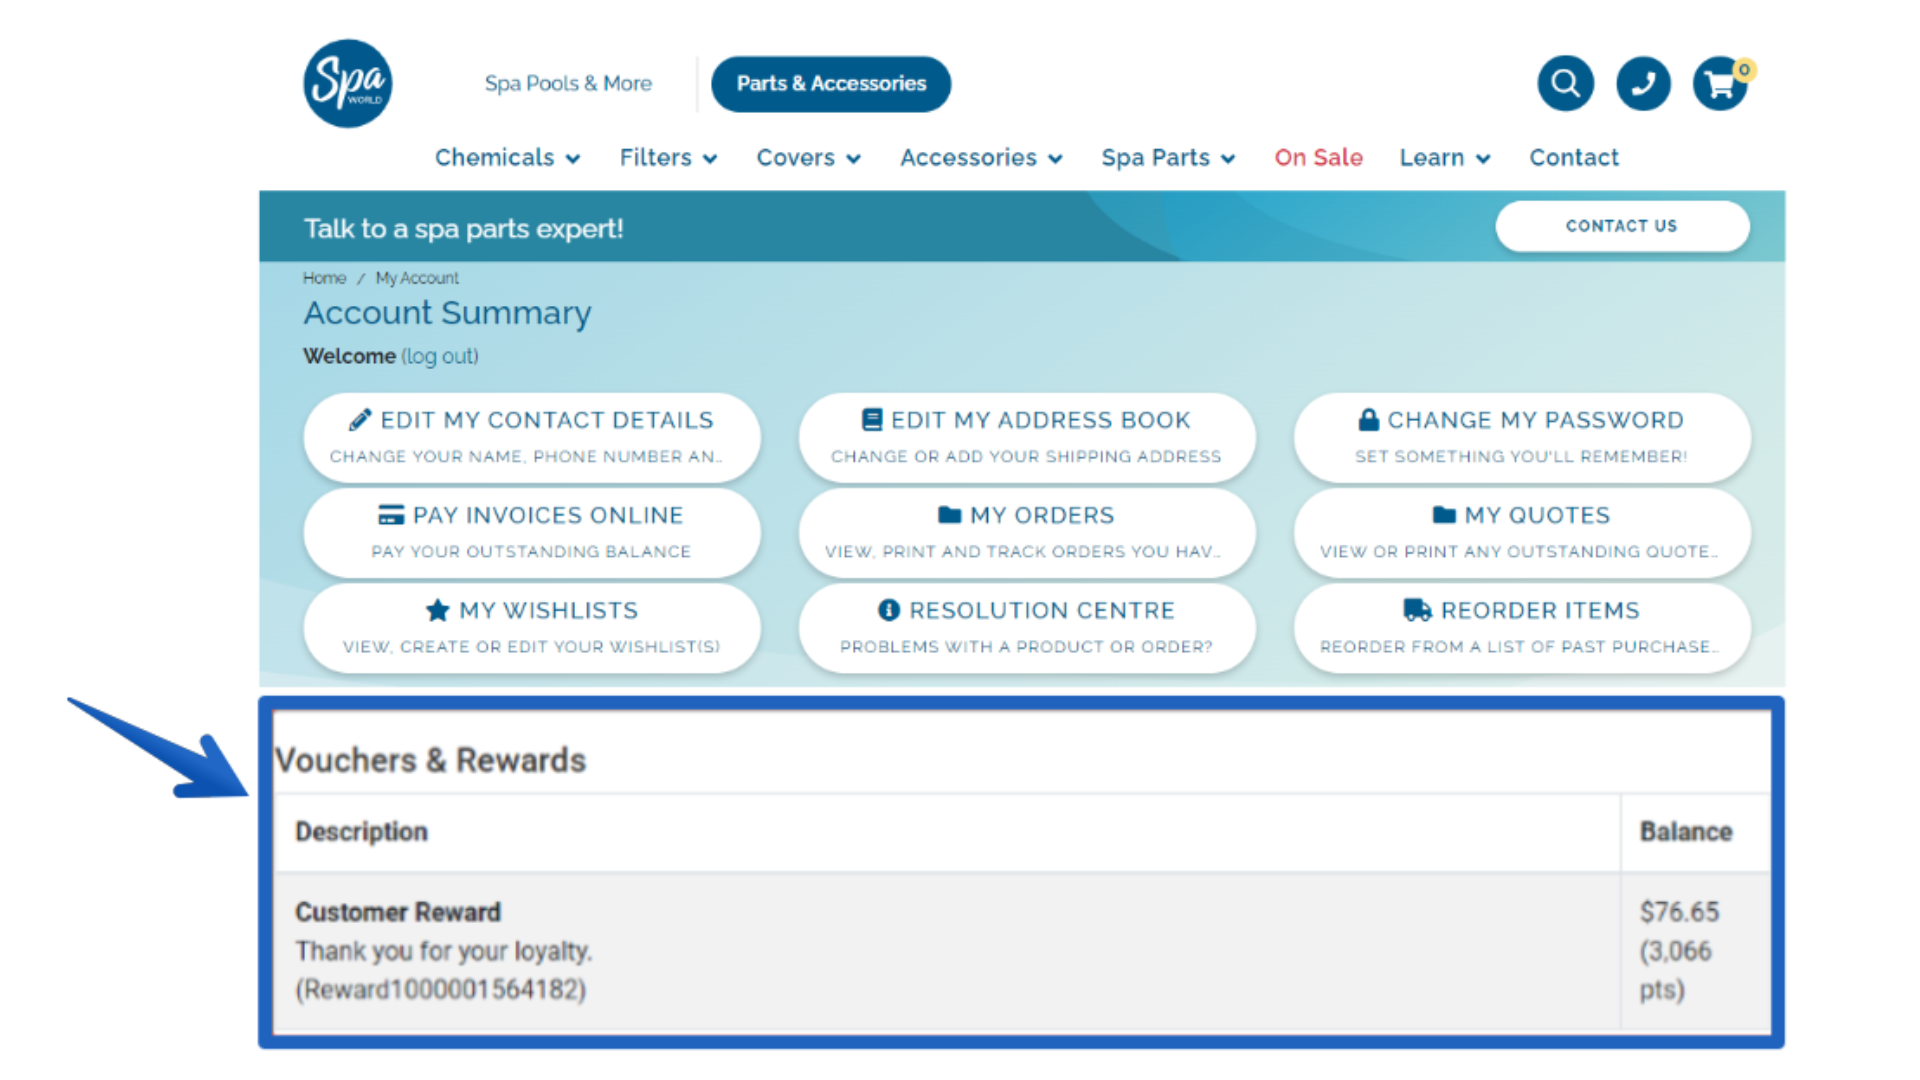Click the phone call icon
The width and height of the screenshot is (1920, 1080).
[1643, 83]
